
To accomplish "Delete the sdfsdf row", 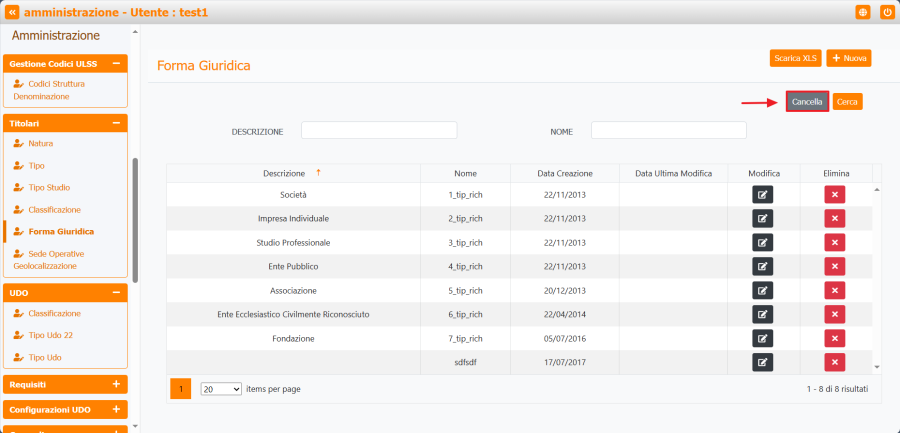I will tap(835, 362).
